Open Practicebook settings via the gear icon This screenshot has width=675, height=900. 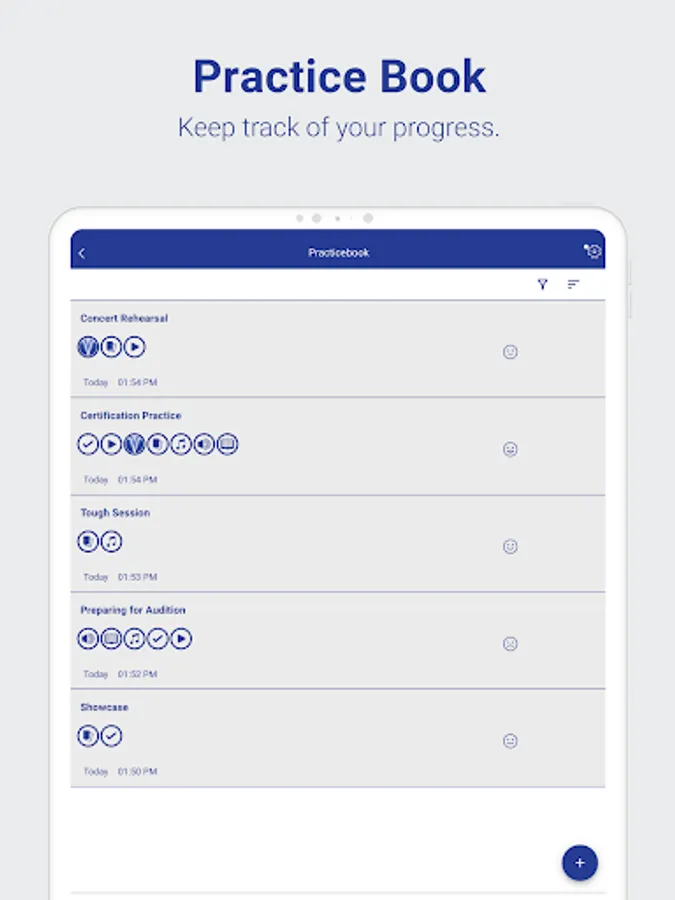pyautogui.click(x=592, y=252)
